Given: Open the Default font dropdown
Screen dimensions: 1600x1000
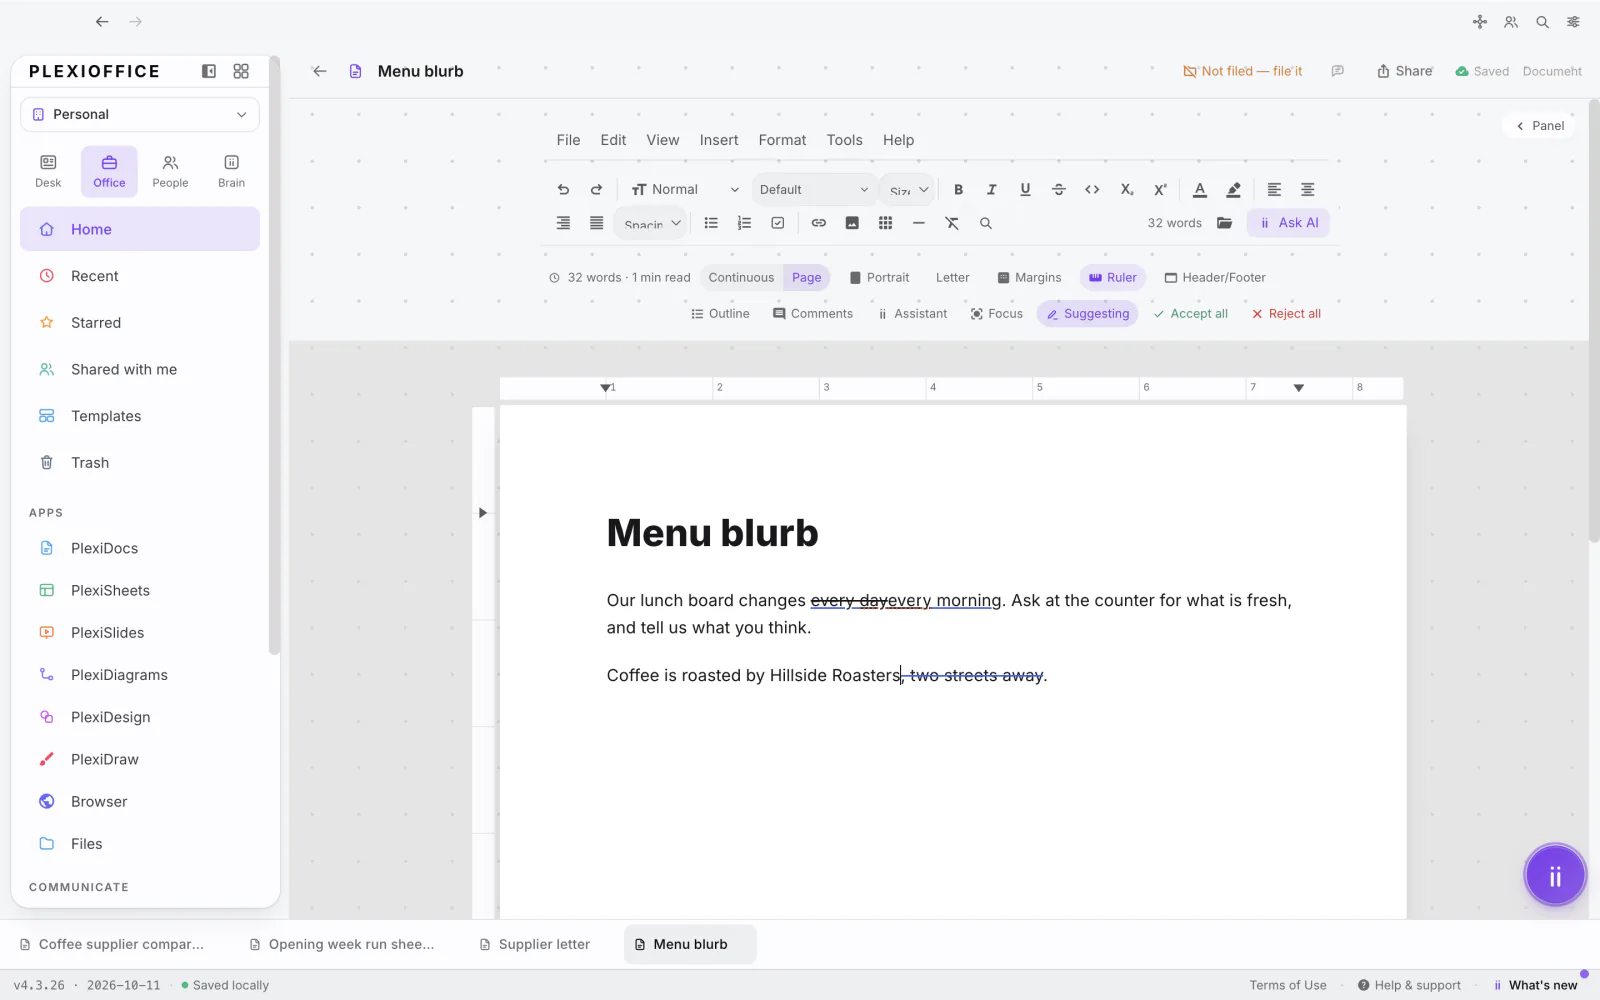Looking at the screenshot, I should pos(814,189).
